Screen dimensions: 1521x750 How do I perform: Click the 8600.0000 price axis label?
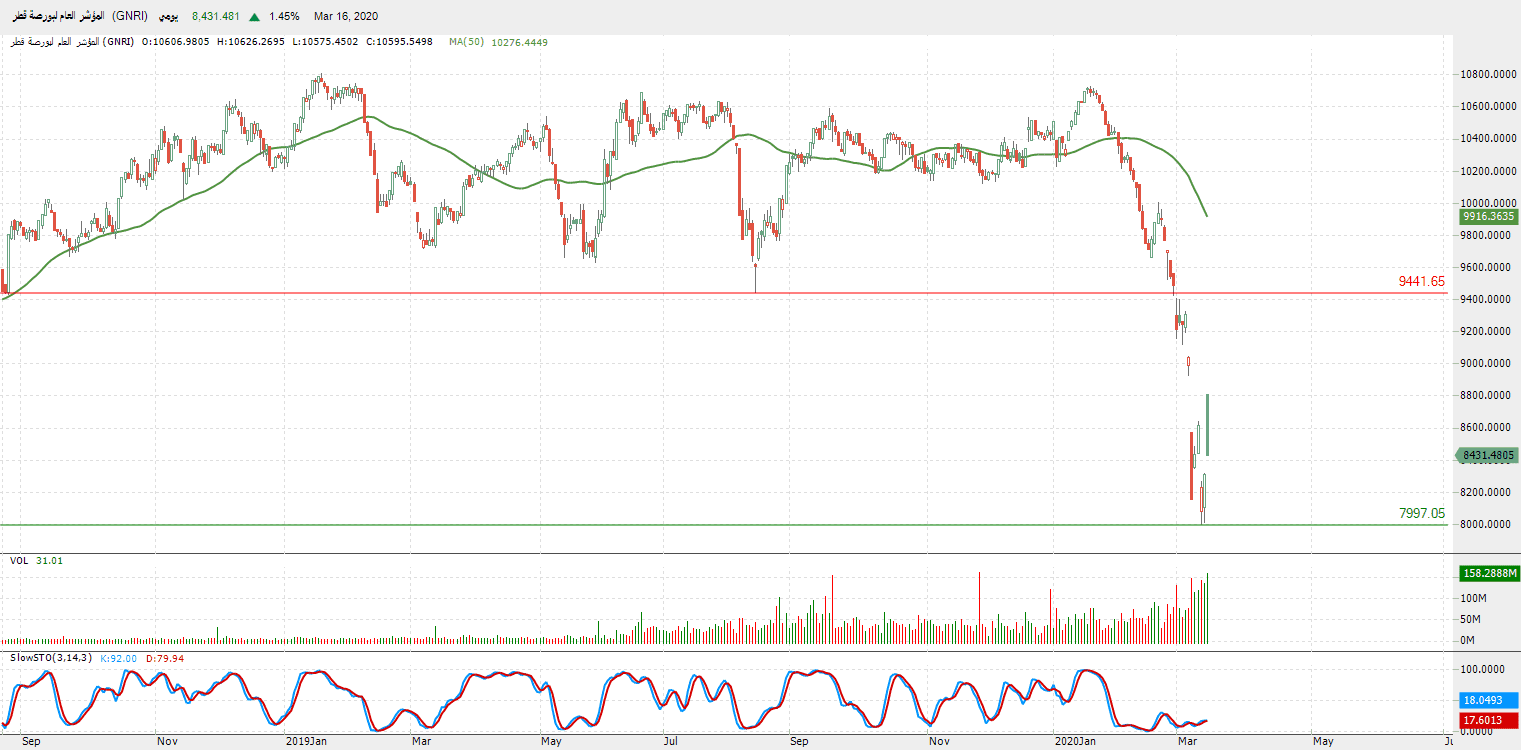(1487, 428)
